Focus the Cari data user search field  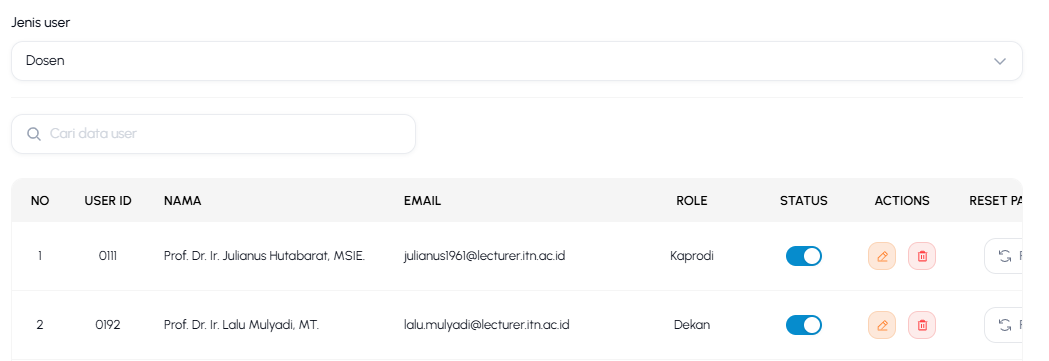[213, 134]
